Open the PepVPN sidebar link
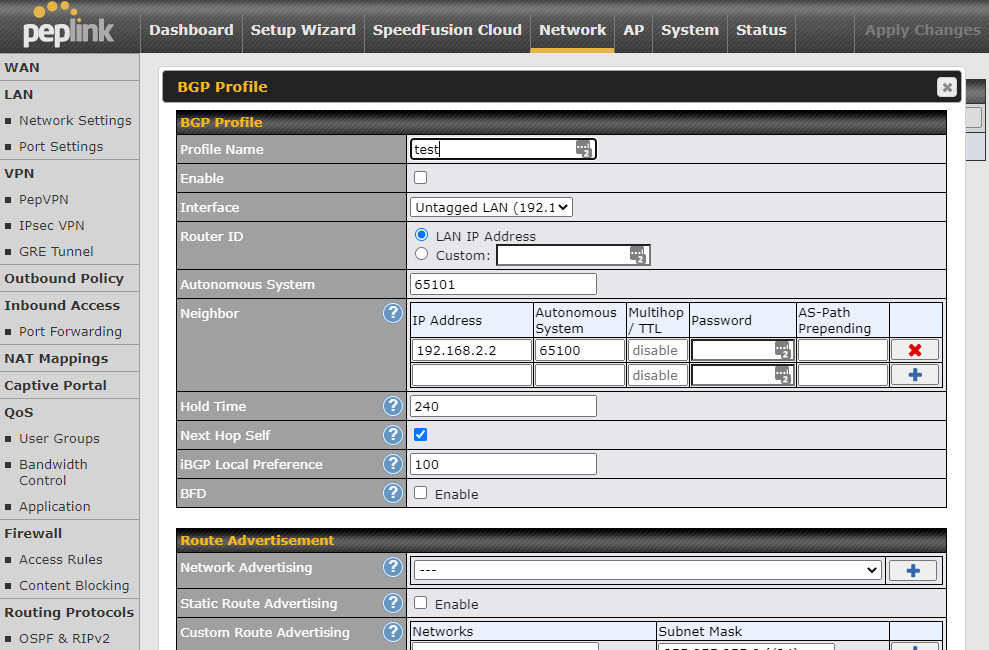Screen dimensions: 989x650 click(x=44, y=200)
